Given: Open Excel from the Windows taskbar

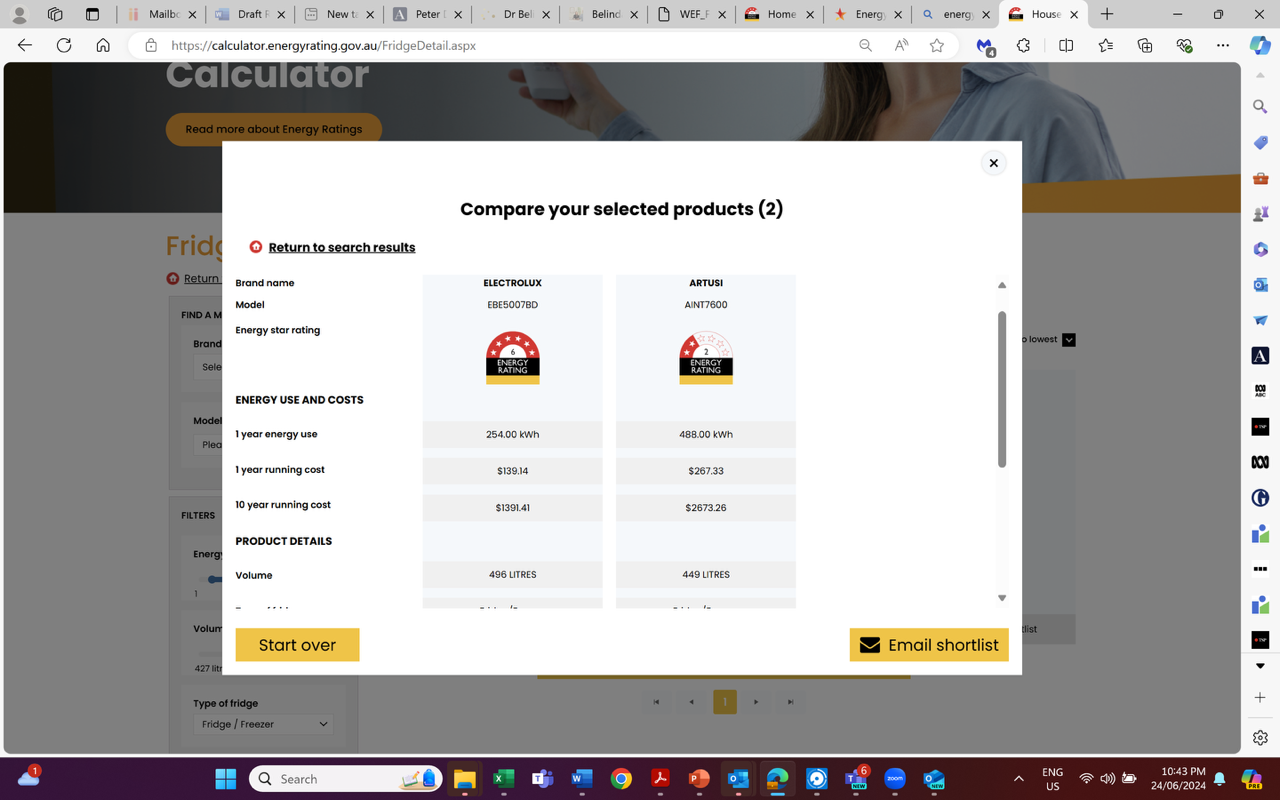Looking at the screenshot, I should point(504,779).
